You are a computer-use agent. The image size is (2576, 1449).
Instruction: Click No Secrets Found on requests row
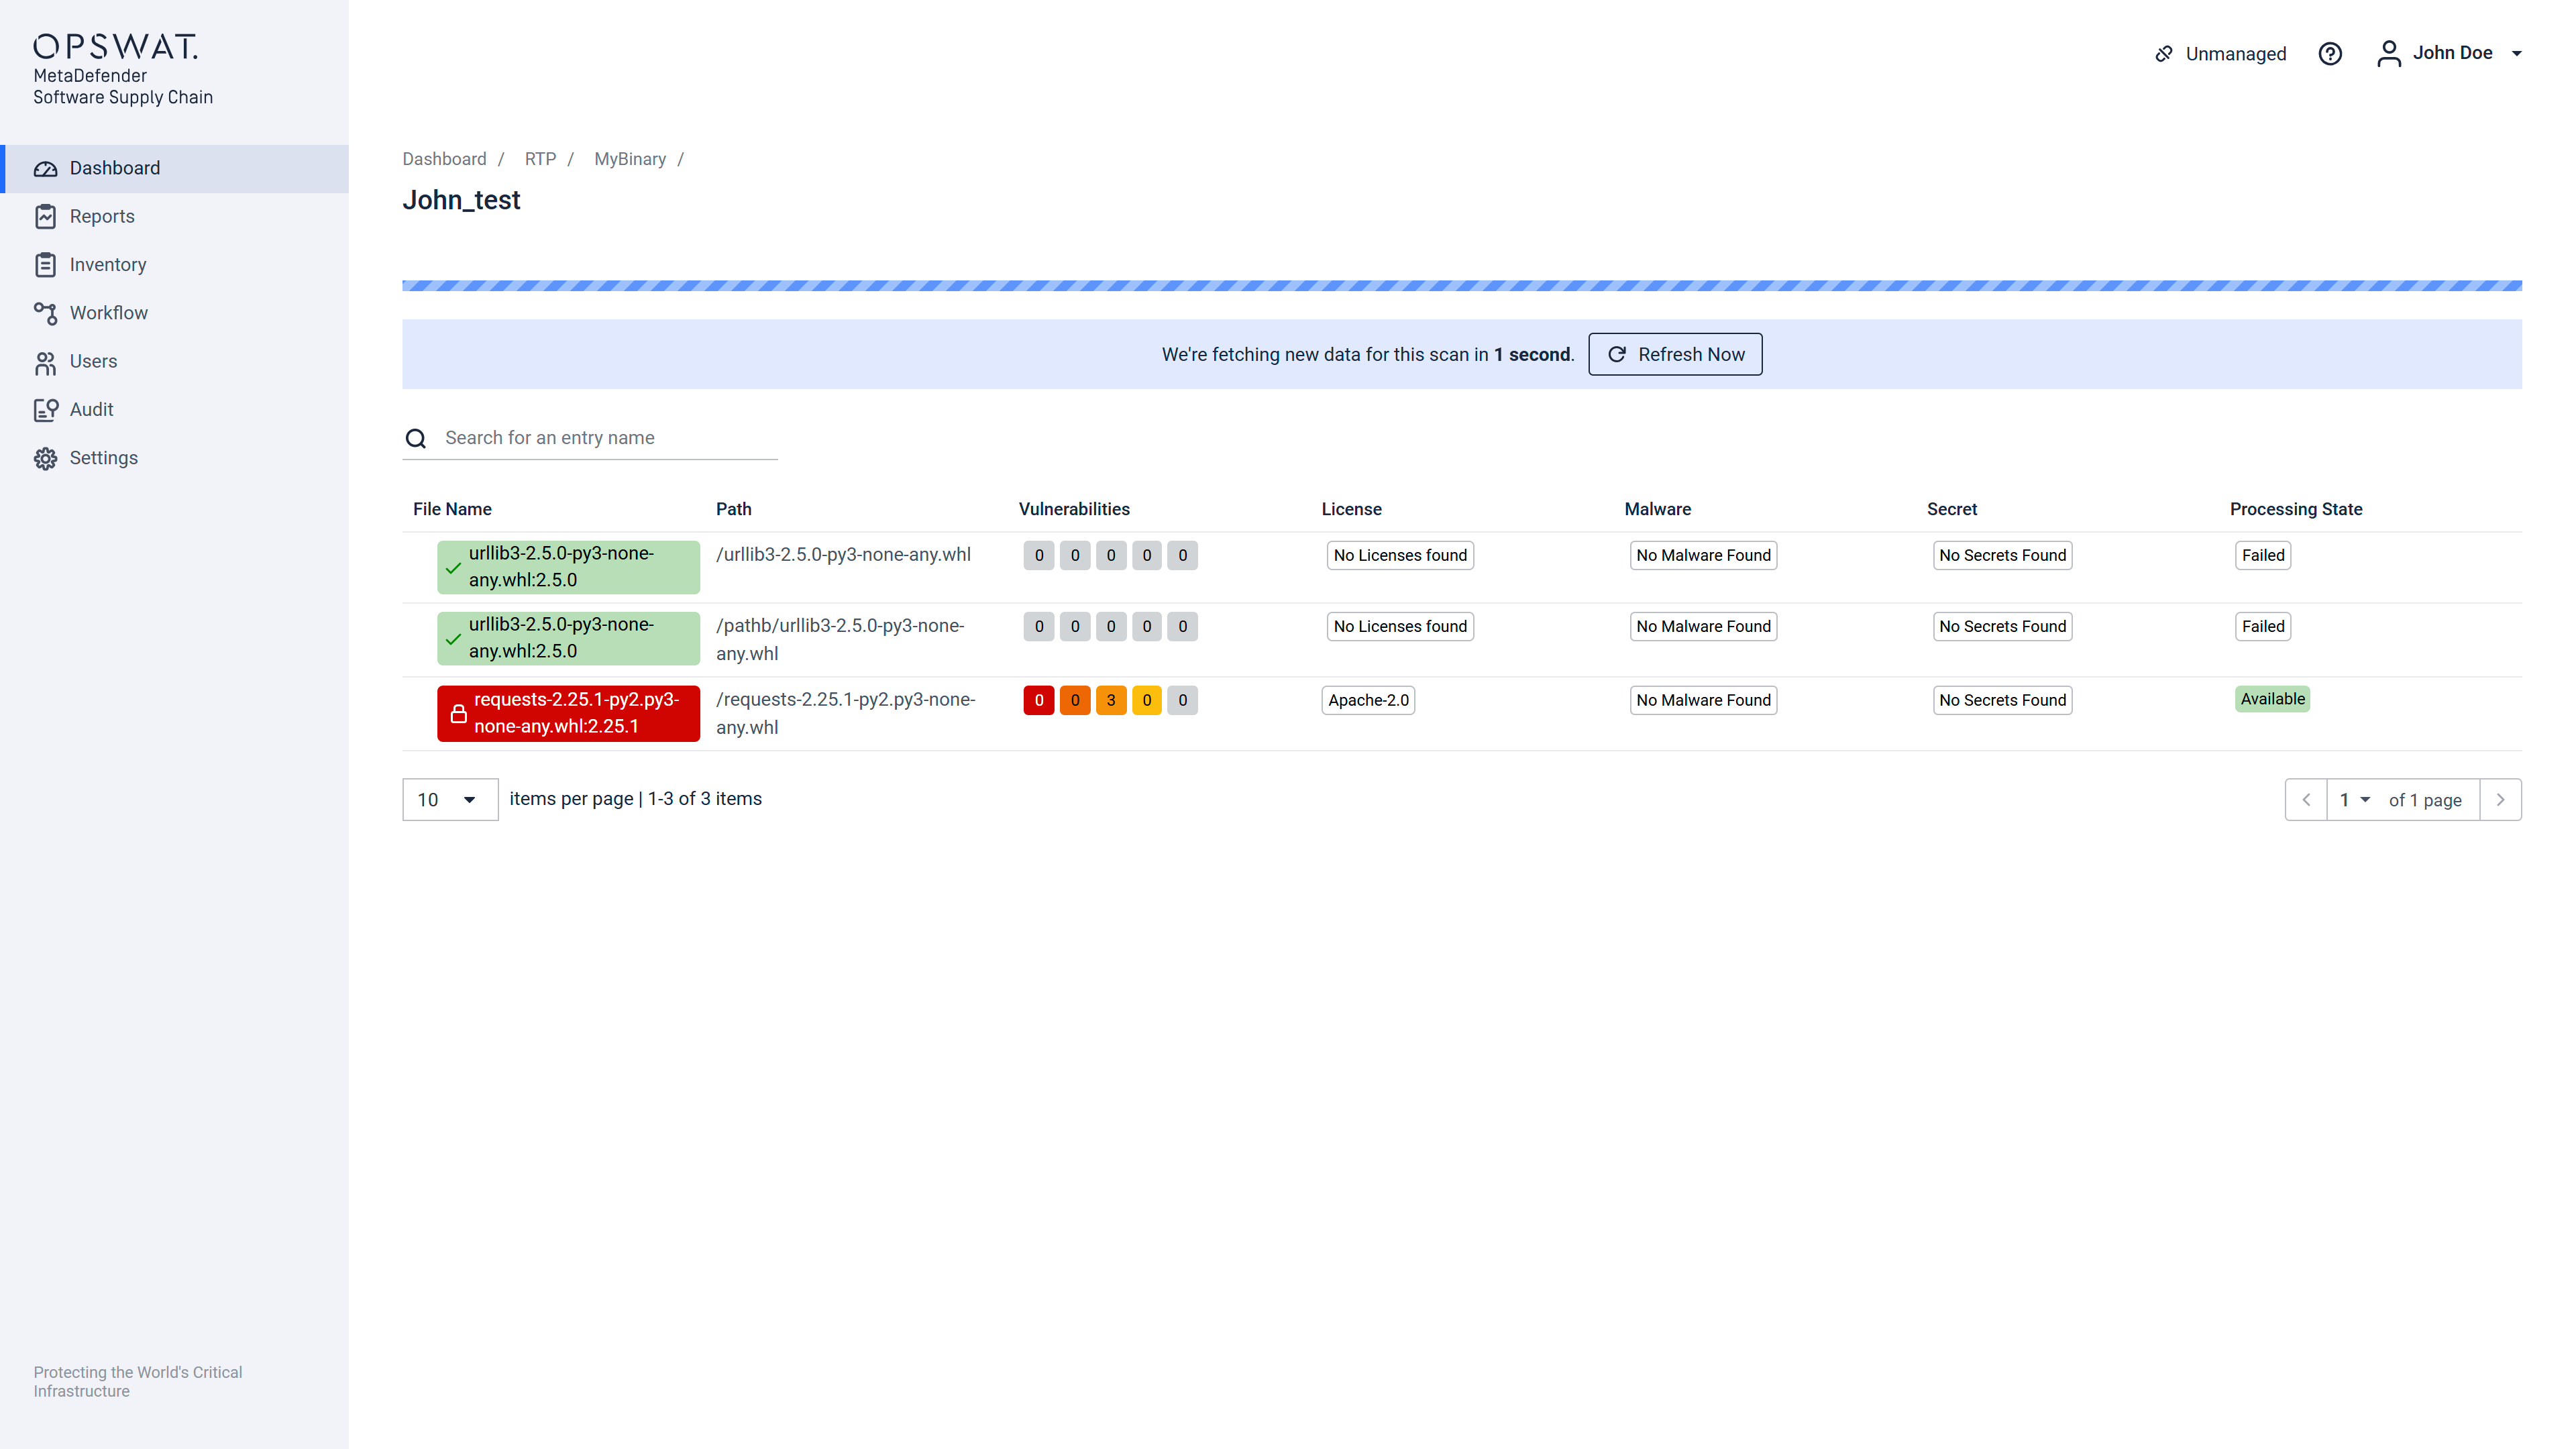tap(2002, 701)
